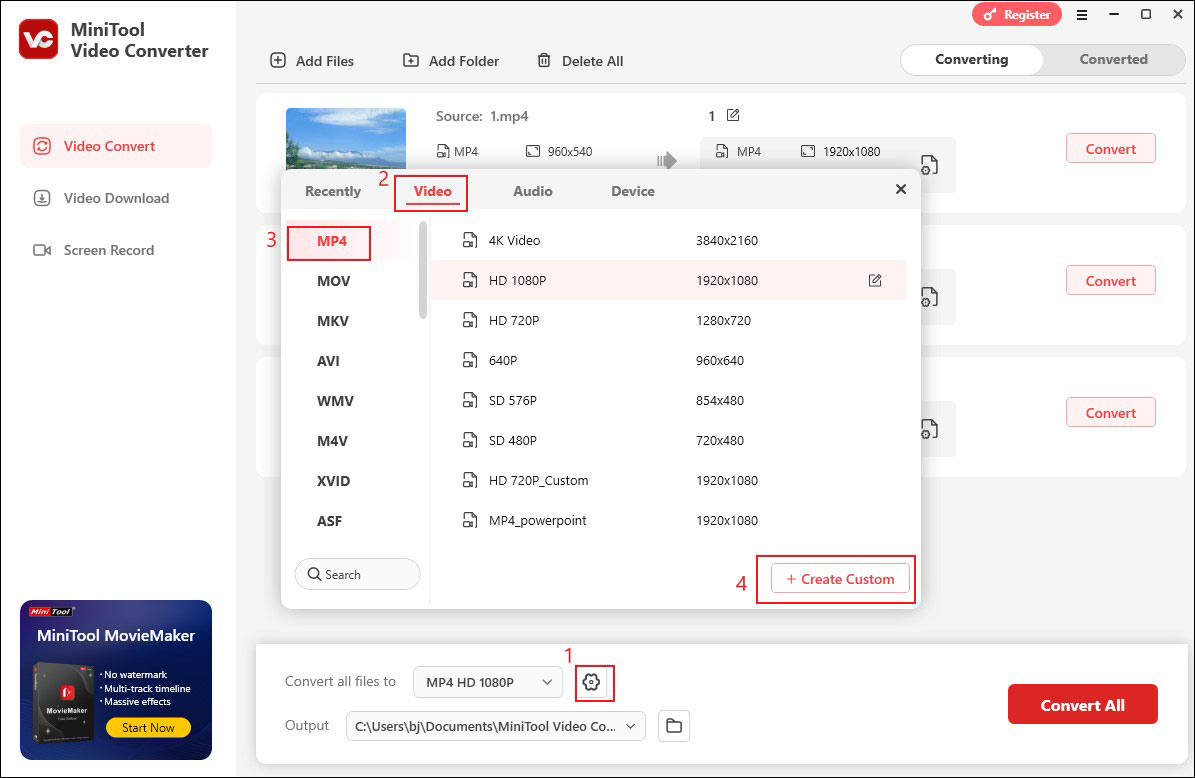
Task: Switch to the Converting toggle
Action: [971, 59]
